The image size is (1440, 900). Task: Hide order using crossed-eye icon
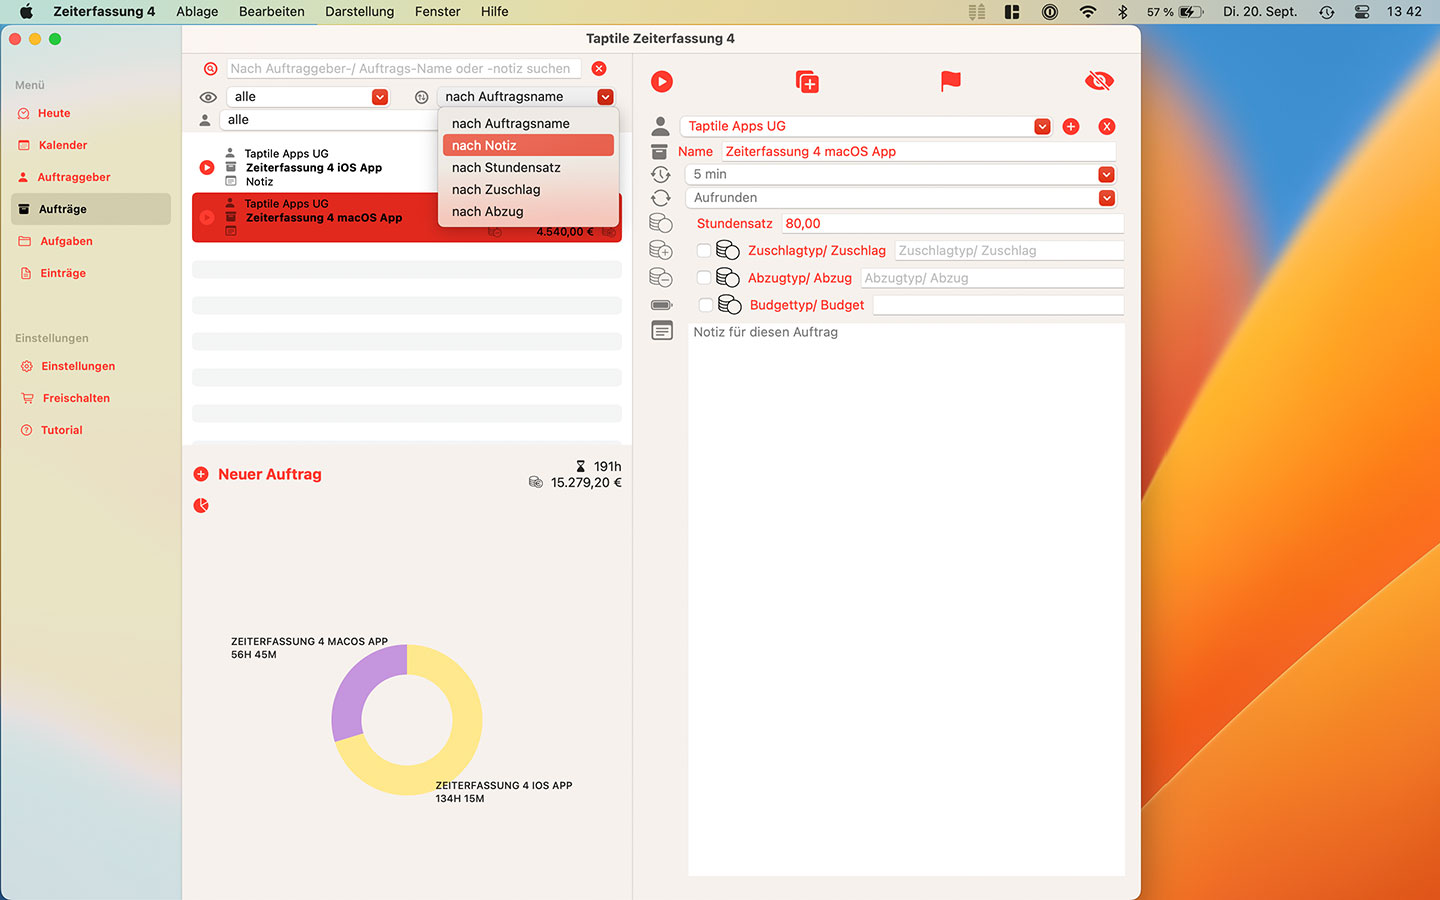[x=1099, y=81]
